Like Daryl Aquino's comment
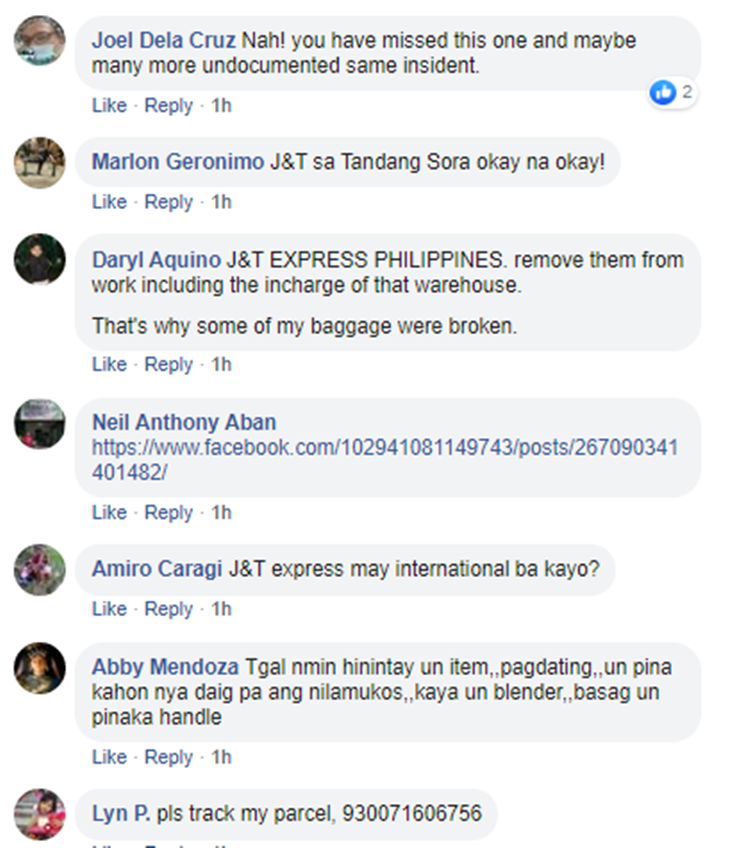750x848 pixels. [x=109, y=364]
